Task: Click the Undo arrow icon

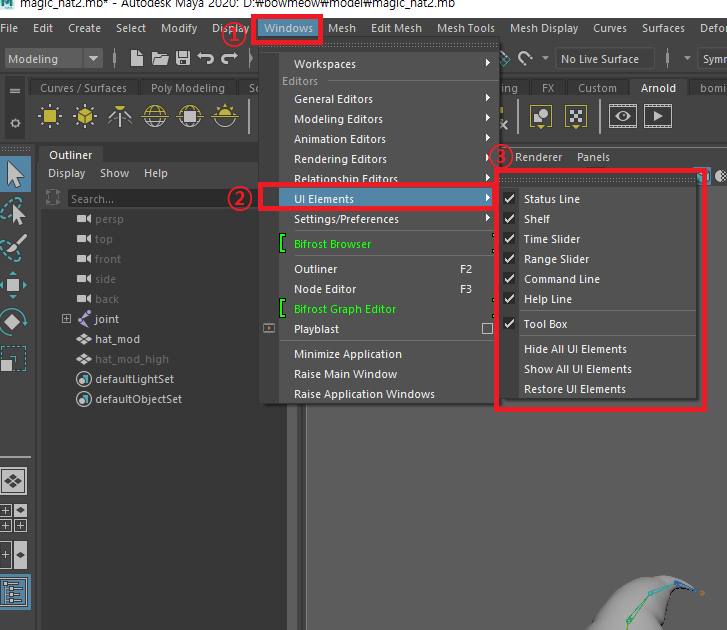Action: pyautogui.click(x=205, y=58)
